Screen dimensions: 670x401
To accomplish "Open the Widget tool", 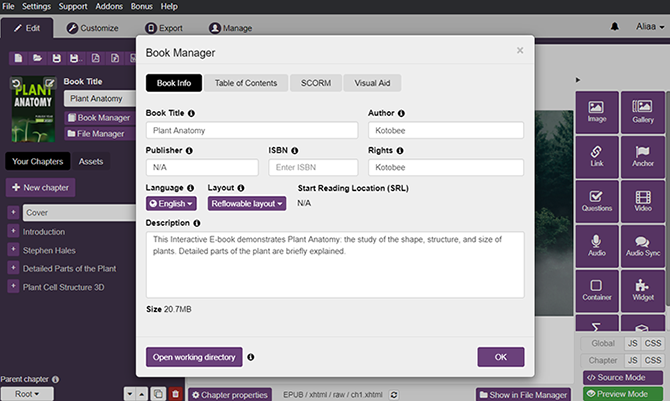I will coord(641,290).
